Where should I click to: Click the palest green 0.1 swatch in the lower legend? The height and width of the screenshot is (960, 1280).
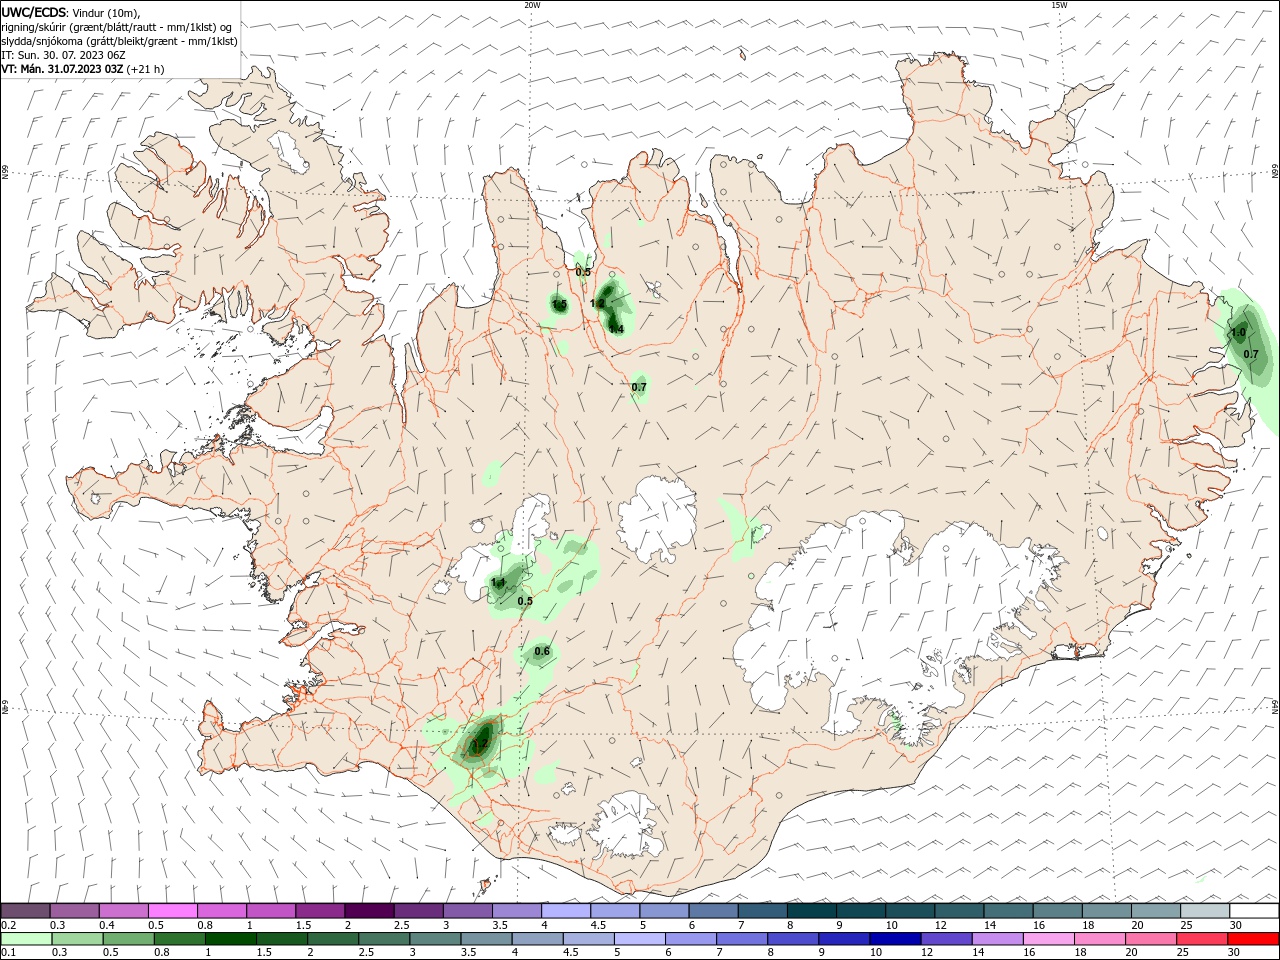click(x=27, y=939)
